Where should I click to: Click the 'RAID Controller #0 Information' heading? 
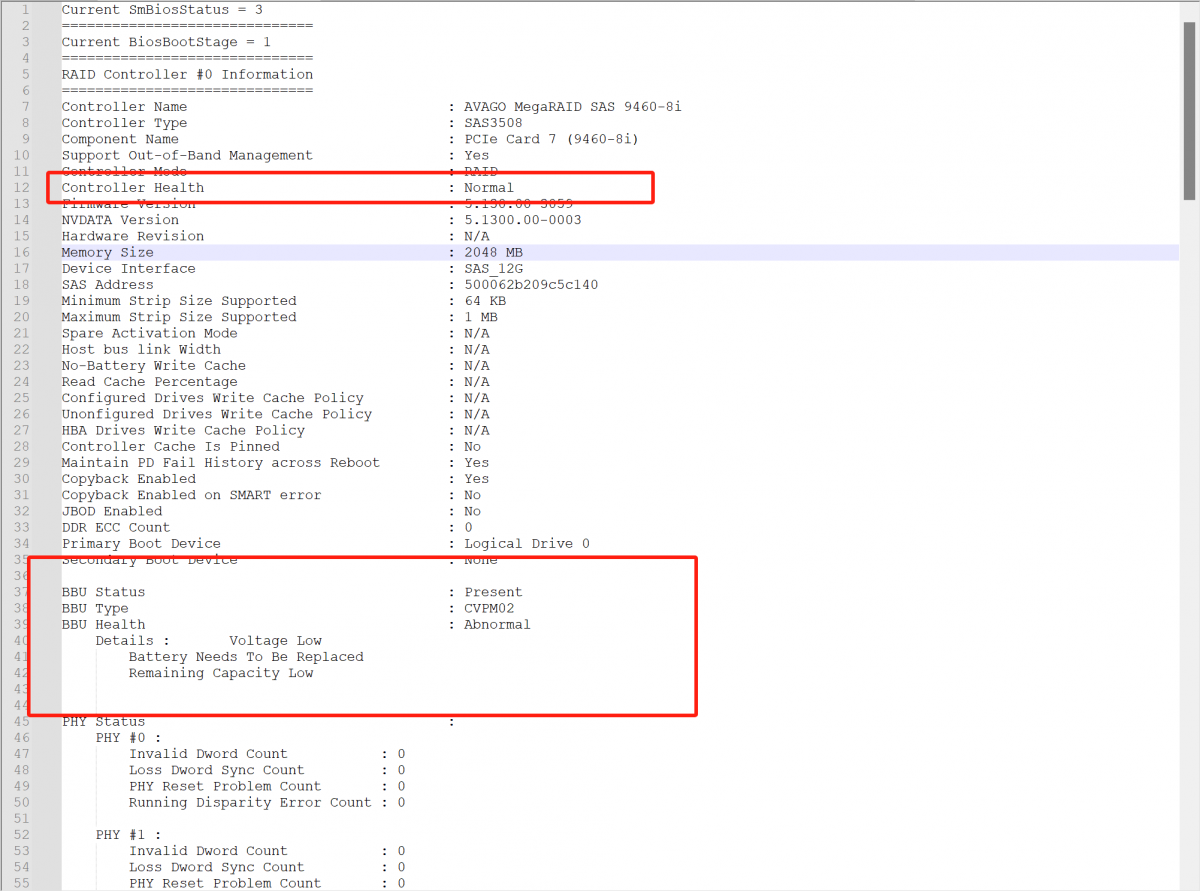[187, 75]
